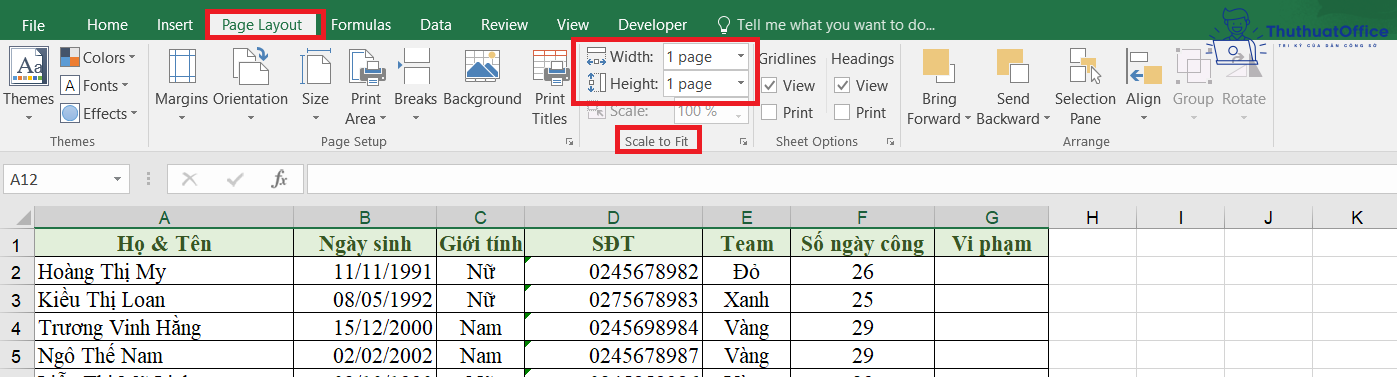The width and height of the screenshot is (1397, 377).
Task: Open Sheet Options dialog launcher
Action: coord(890,143)
